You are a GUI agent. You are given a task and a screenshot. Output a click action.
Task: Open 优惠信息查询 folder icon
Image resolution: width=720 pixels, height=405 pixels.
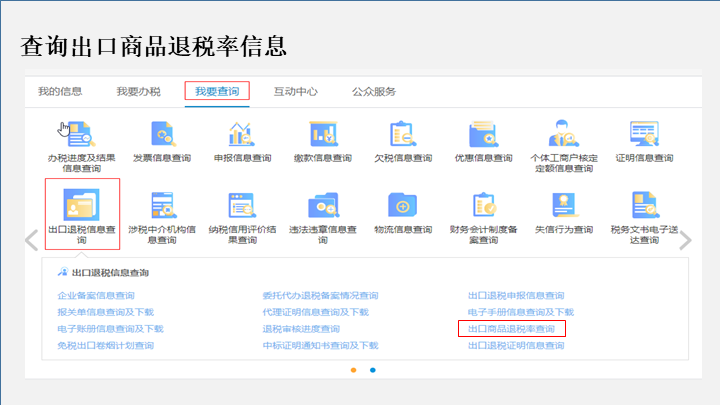point(483,134)
